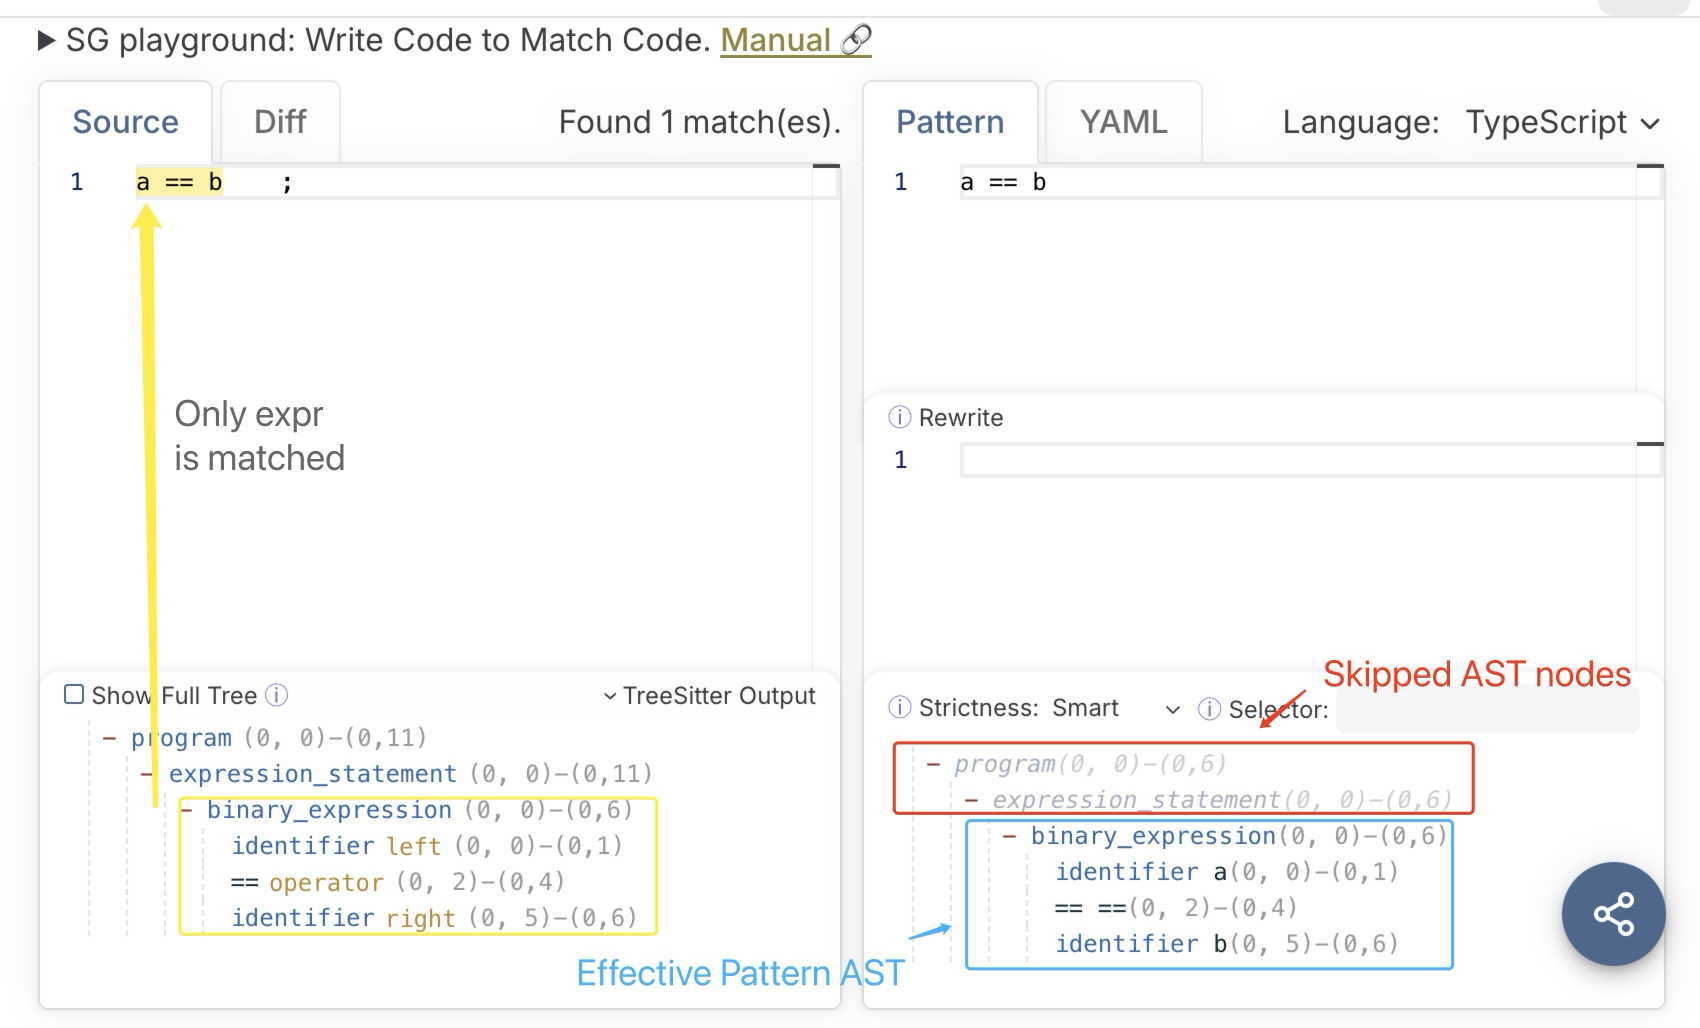Viewport: 1700px width, 1028px height.
Task: Enable the Show Full Tree checkbox
Action: tap(74, 695)
